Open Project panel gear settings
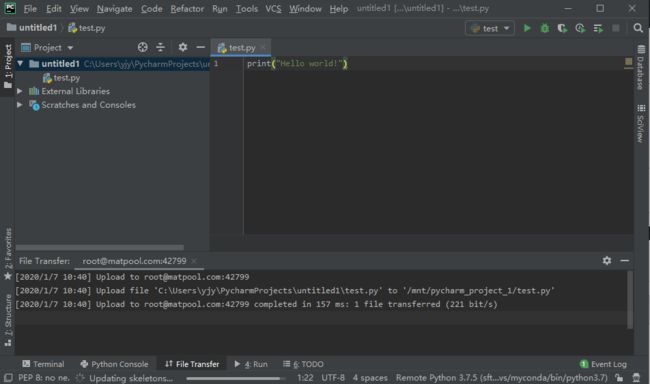Viewport: 650px width, 384px height. pos(183,47)
